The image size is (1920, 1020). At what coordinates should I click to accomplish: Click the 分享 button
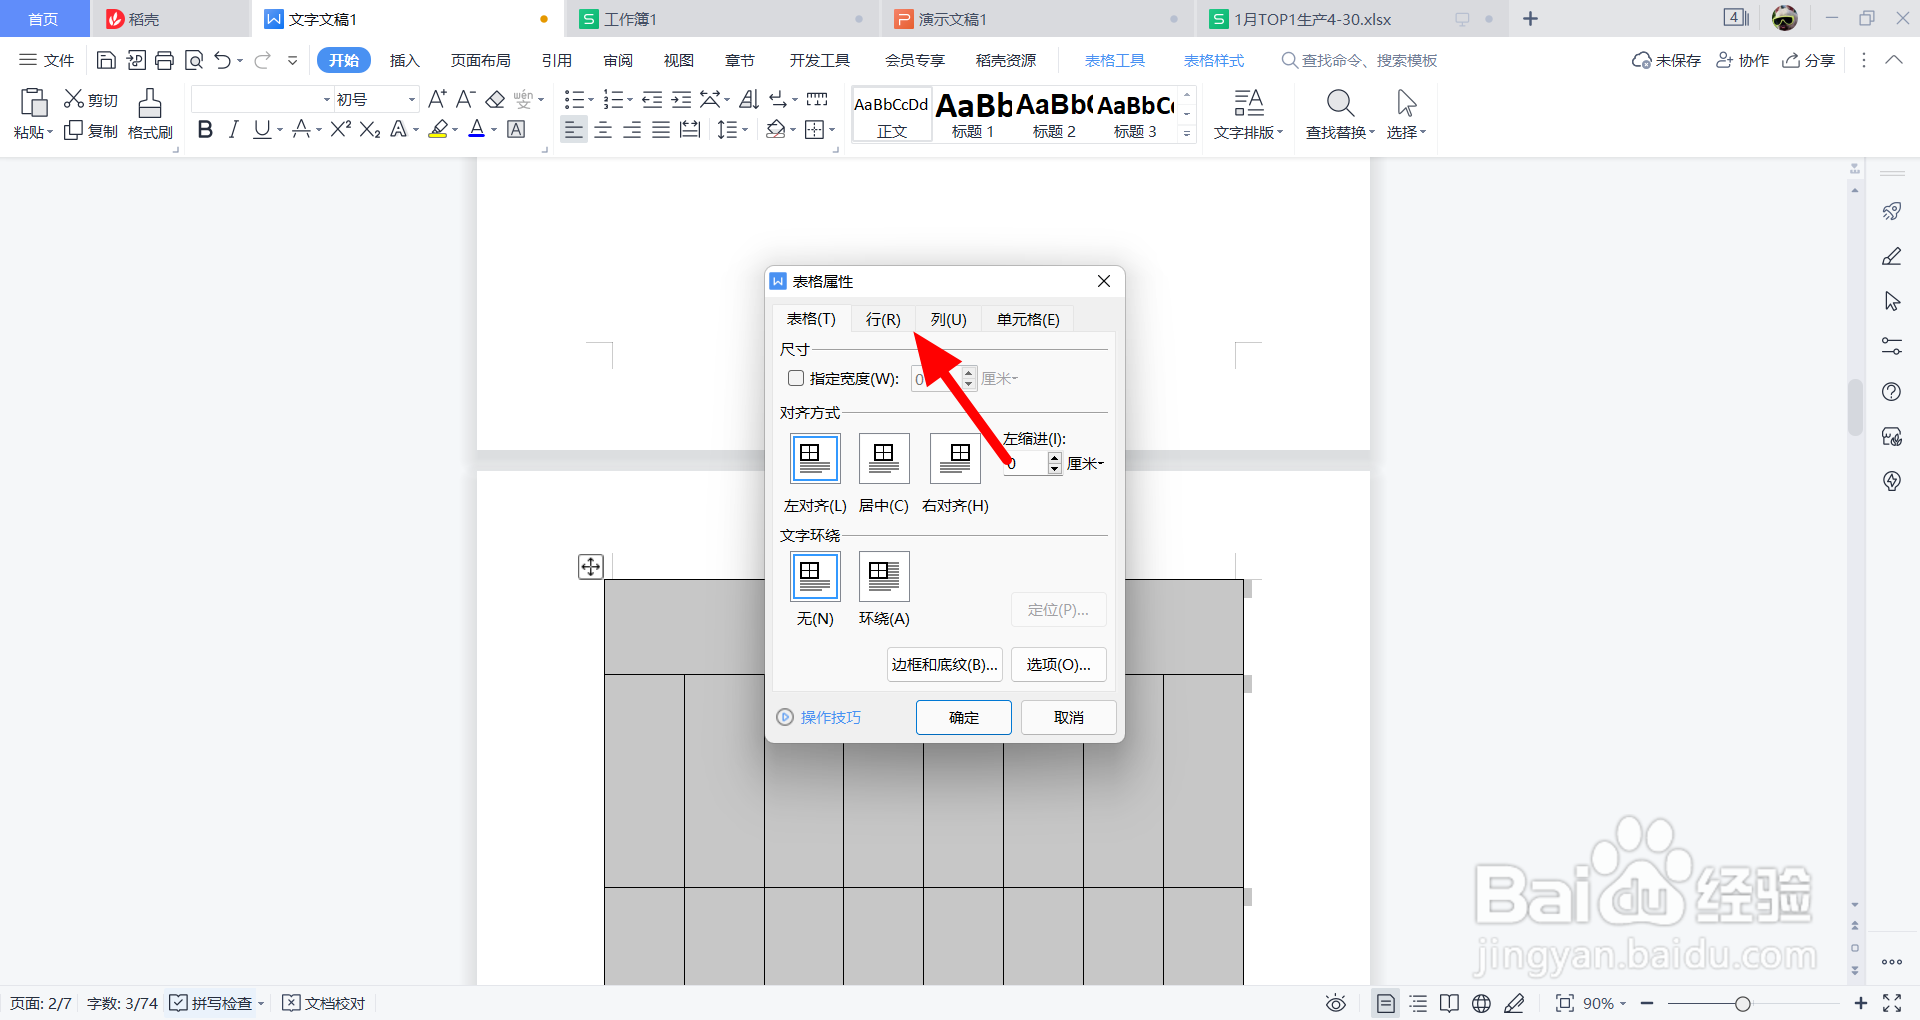click(1809, 61)
